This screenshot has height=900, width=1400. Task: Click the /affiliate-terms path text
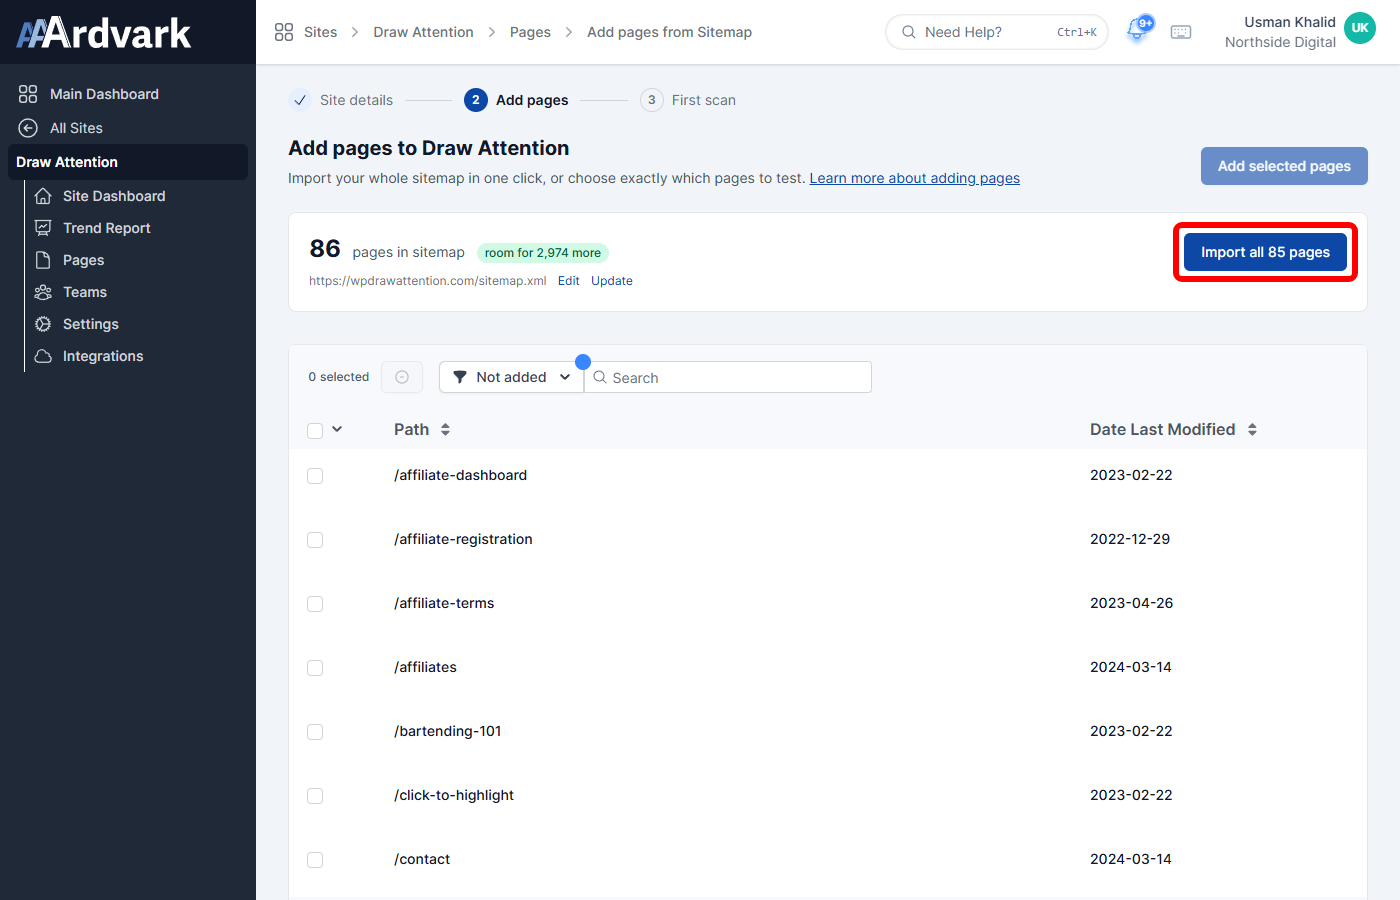click(x=444, y=603)
